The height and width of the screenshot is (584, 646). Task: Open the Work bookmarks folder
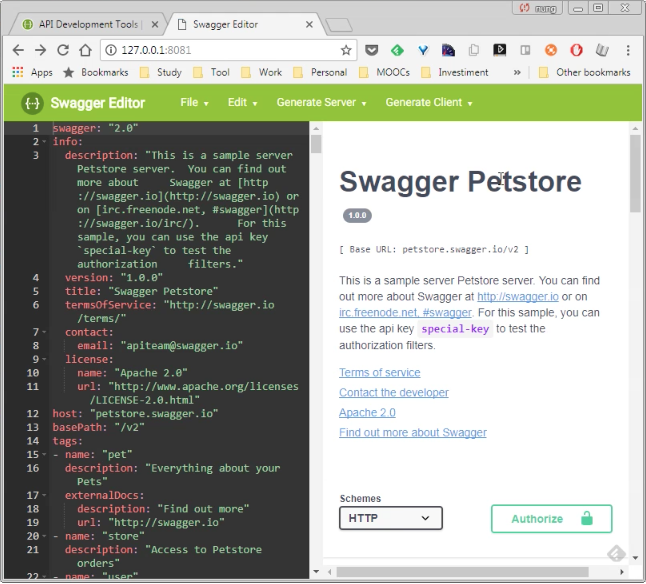(x=261, y=72)
